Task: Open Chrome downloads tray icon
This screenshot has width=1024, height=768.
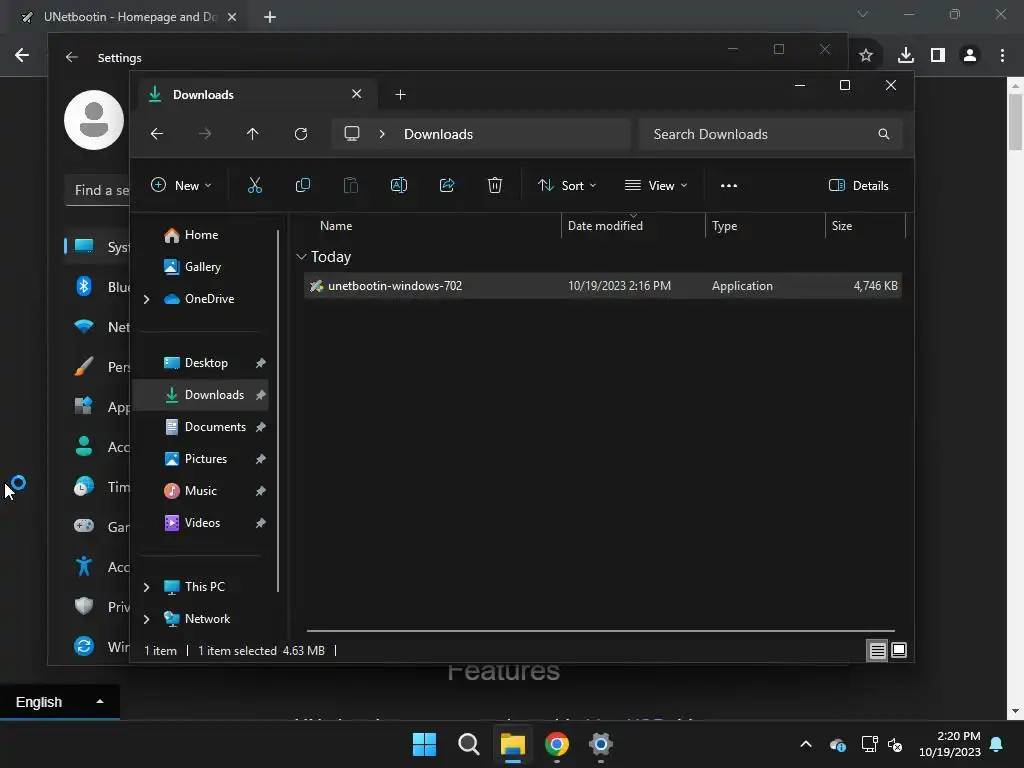Action: tap(906, 56)
